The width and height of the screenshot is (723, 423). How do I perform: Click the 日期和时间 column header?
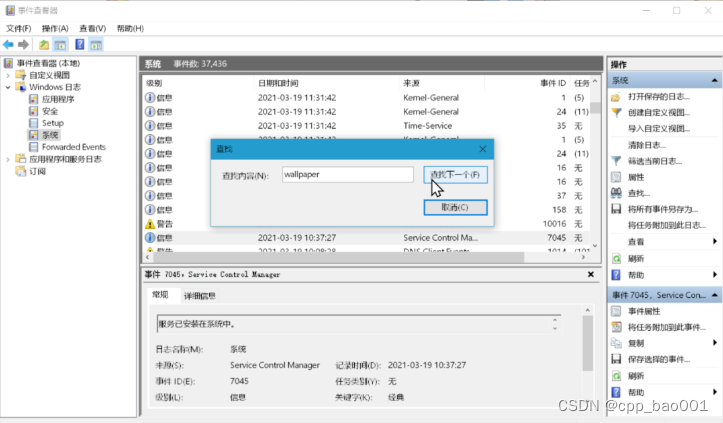[x=326, y=83]
